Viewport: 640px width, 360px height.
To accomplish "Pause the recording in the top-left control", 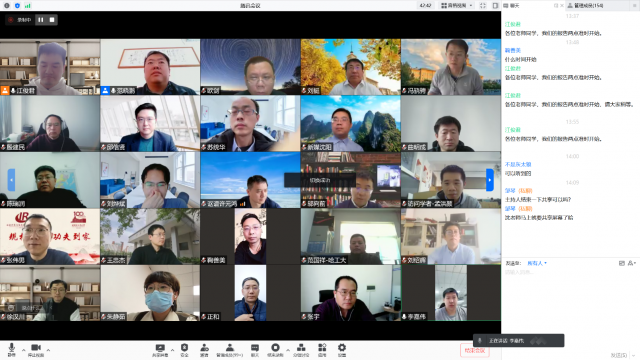I will point(41,20).
